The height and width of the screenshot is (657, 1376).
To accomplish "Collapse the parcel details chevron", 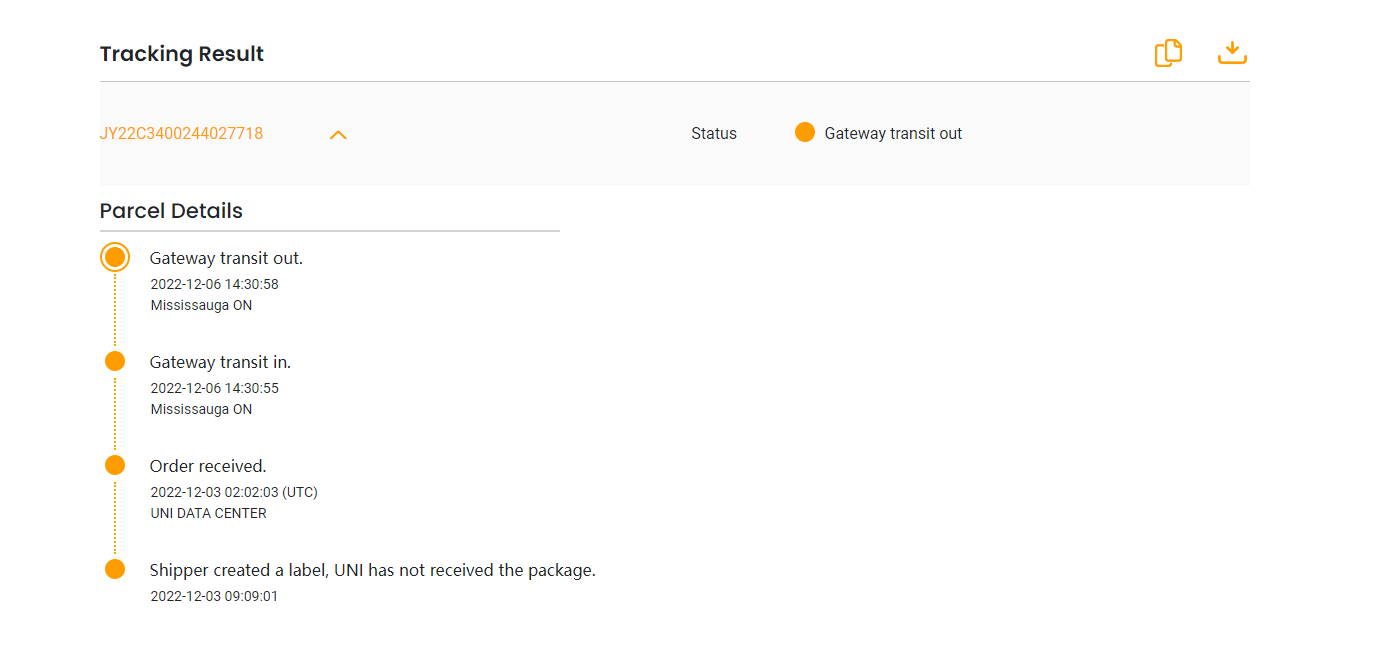I will [338, 134].
